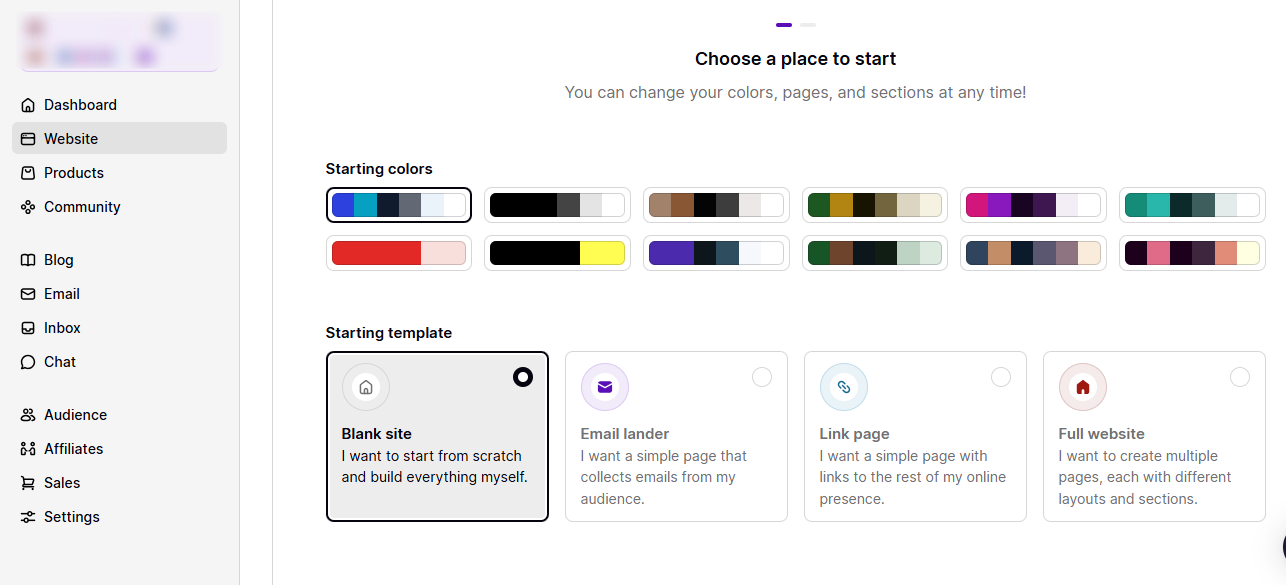Select the Full website radio button
The image size is (1286, 585).
(1240, 377)
